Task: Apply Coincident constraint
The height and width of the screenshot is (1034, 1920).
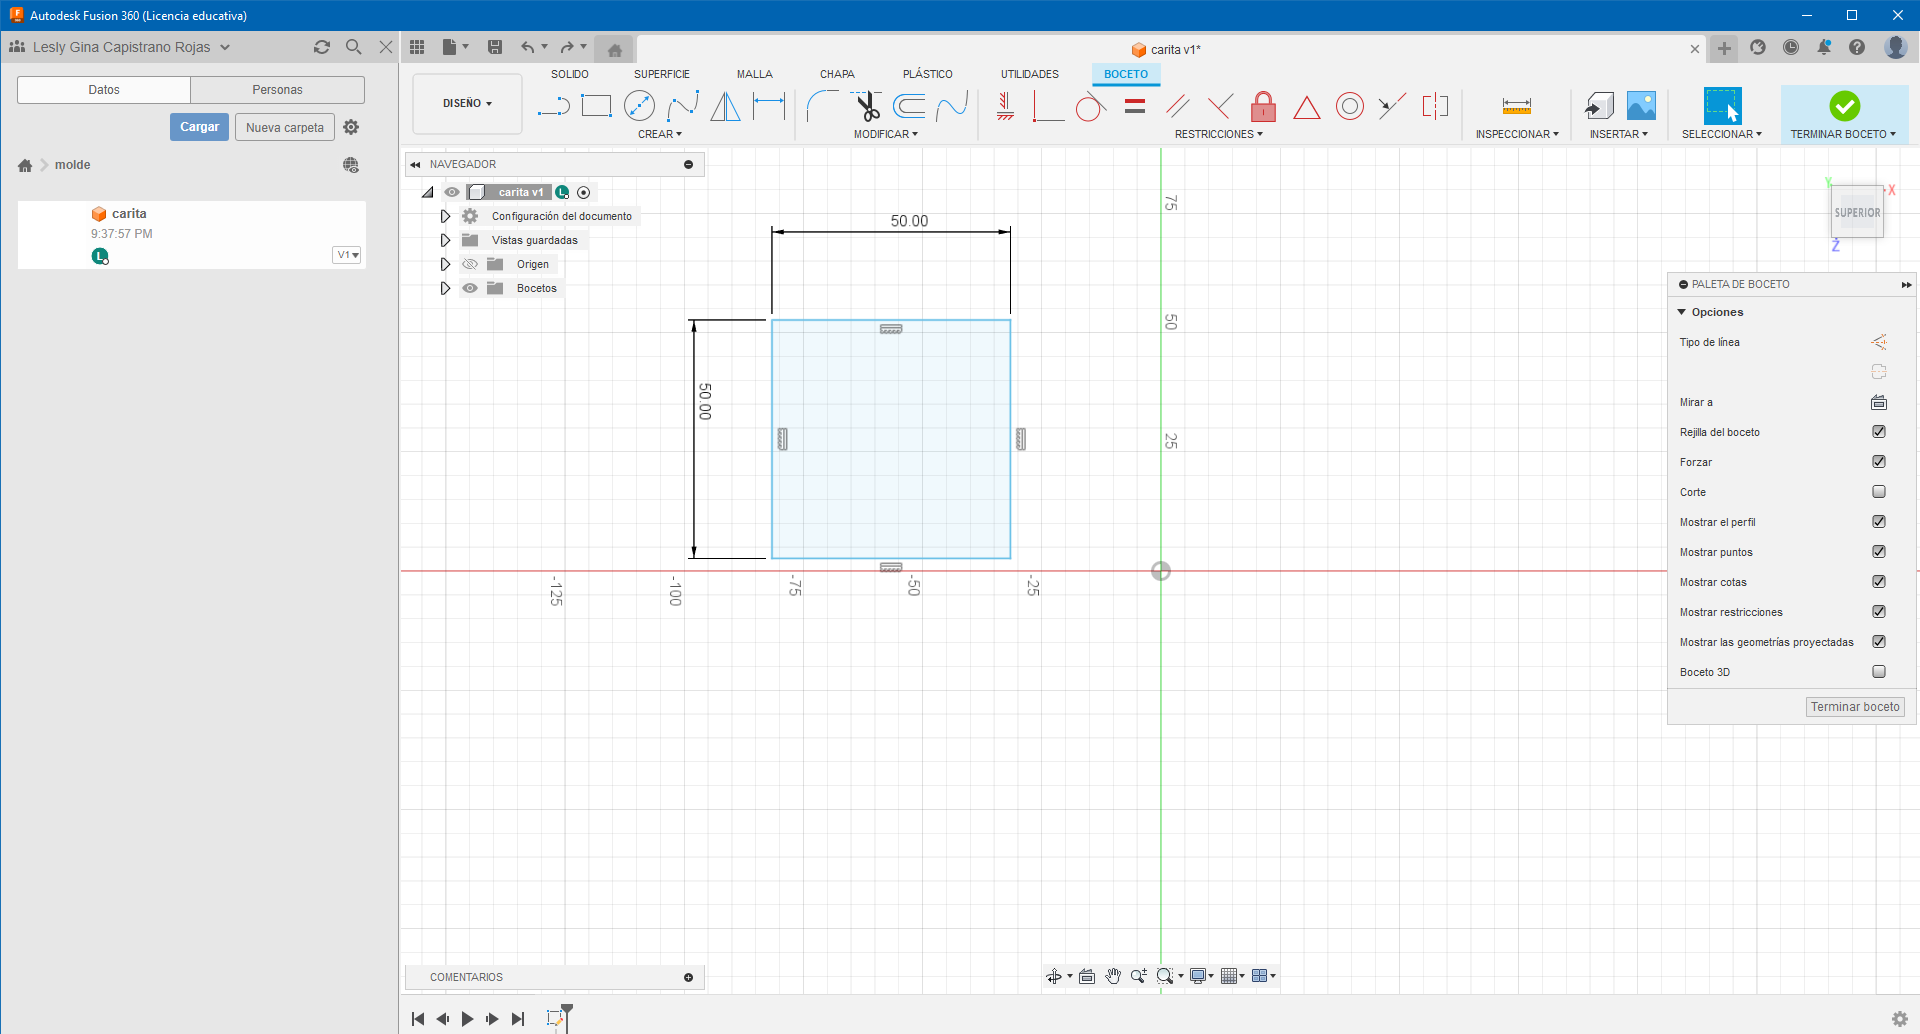Action: [1047, 106]
